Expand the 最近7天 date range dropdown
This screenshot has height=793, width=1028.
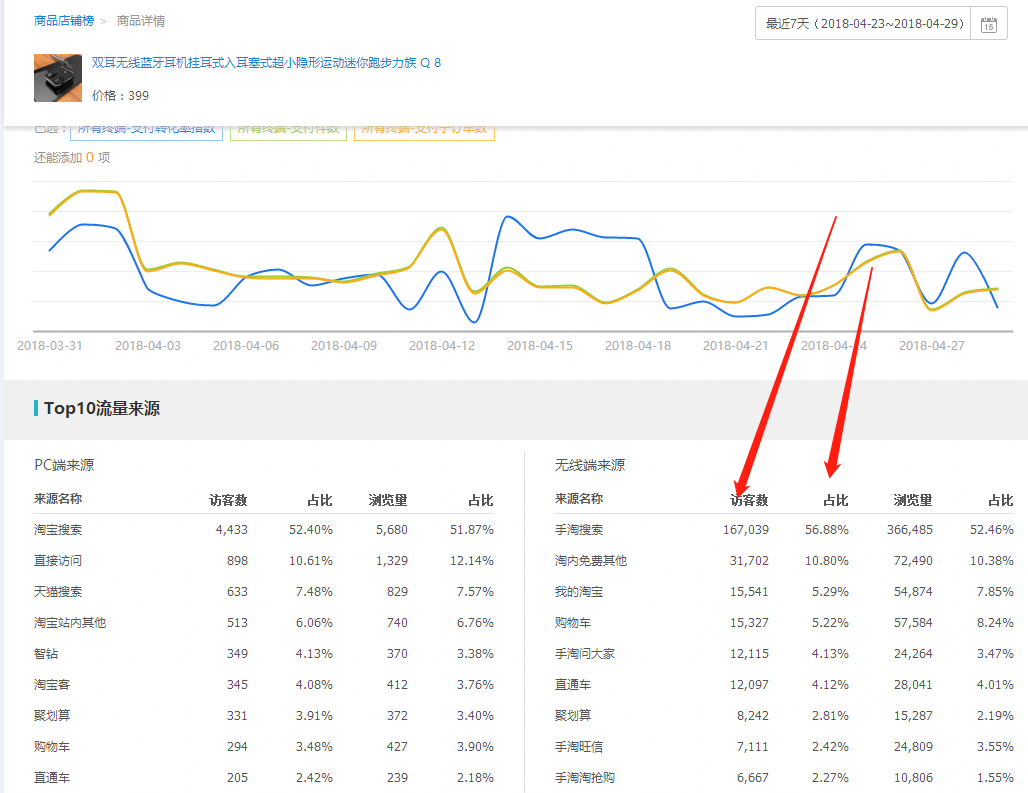point(864,24)
